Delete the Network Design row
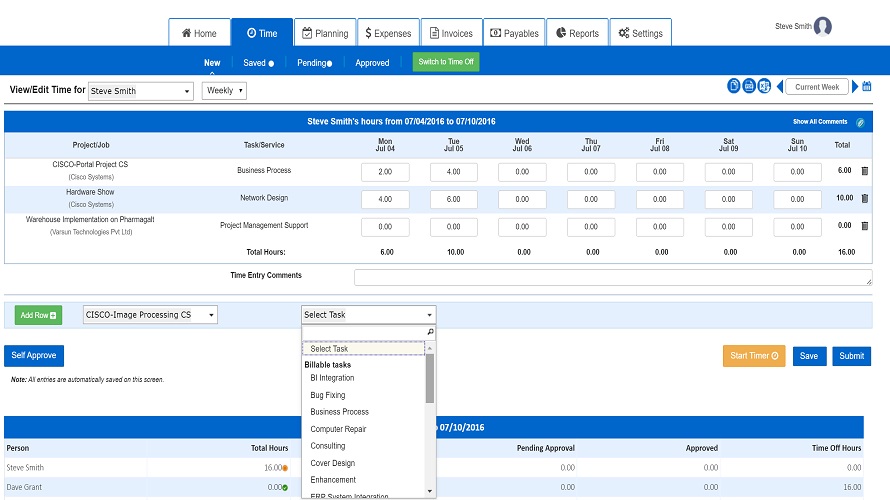This screenshot has width=890, height=500. click(x=865, y=198)
